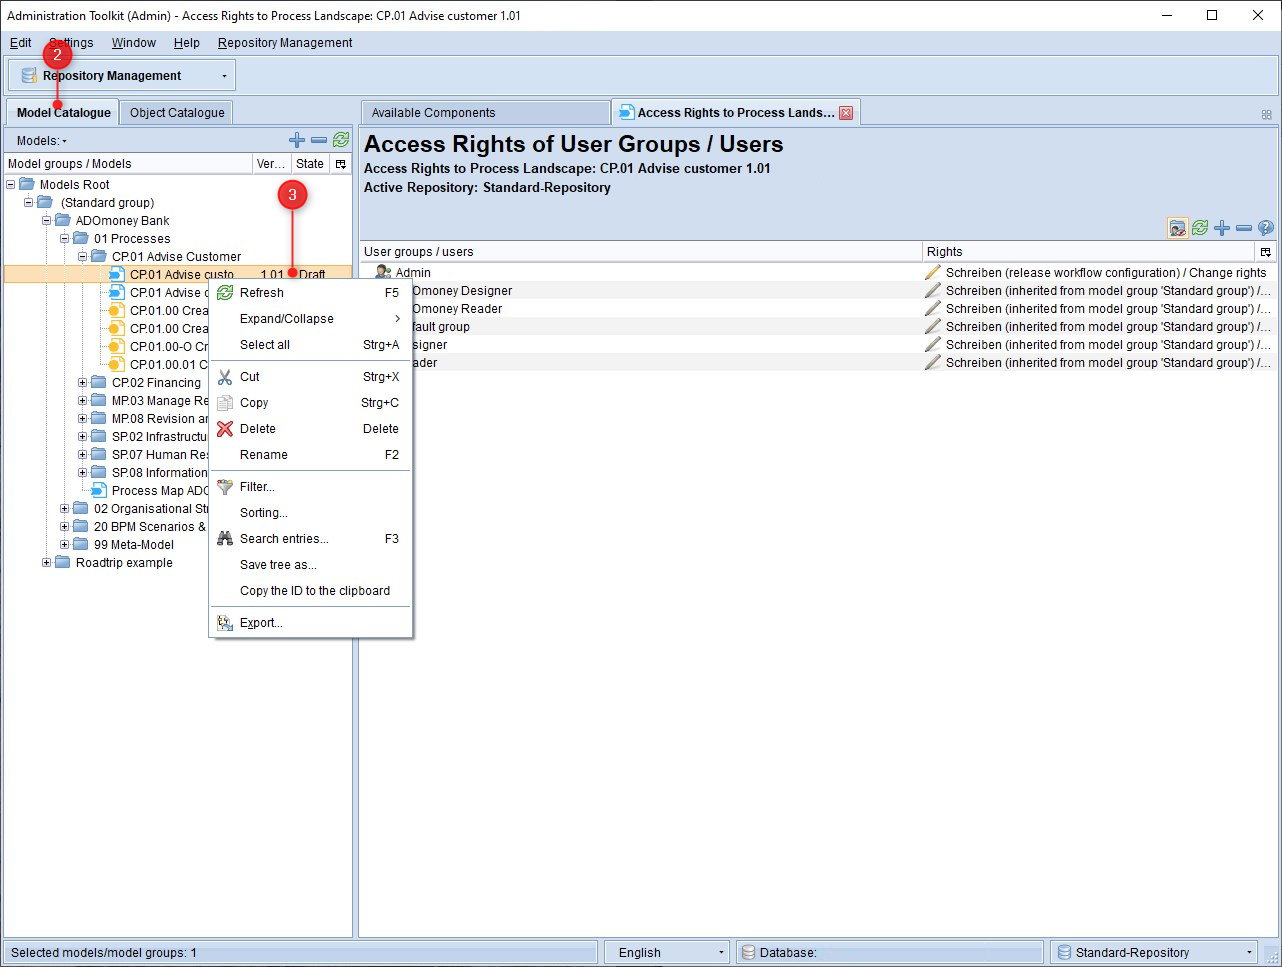Collapse the ADOmoney Bank node
Viewport: 1282px width, 967px height.
pos(46,221)
